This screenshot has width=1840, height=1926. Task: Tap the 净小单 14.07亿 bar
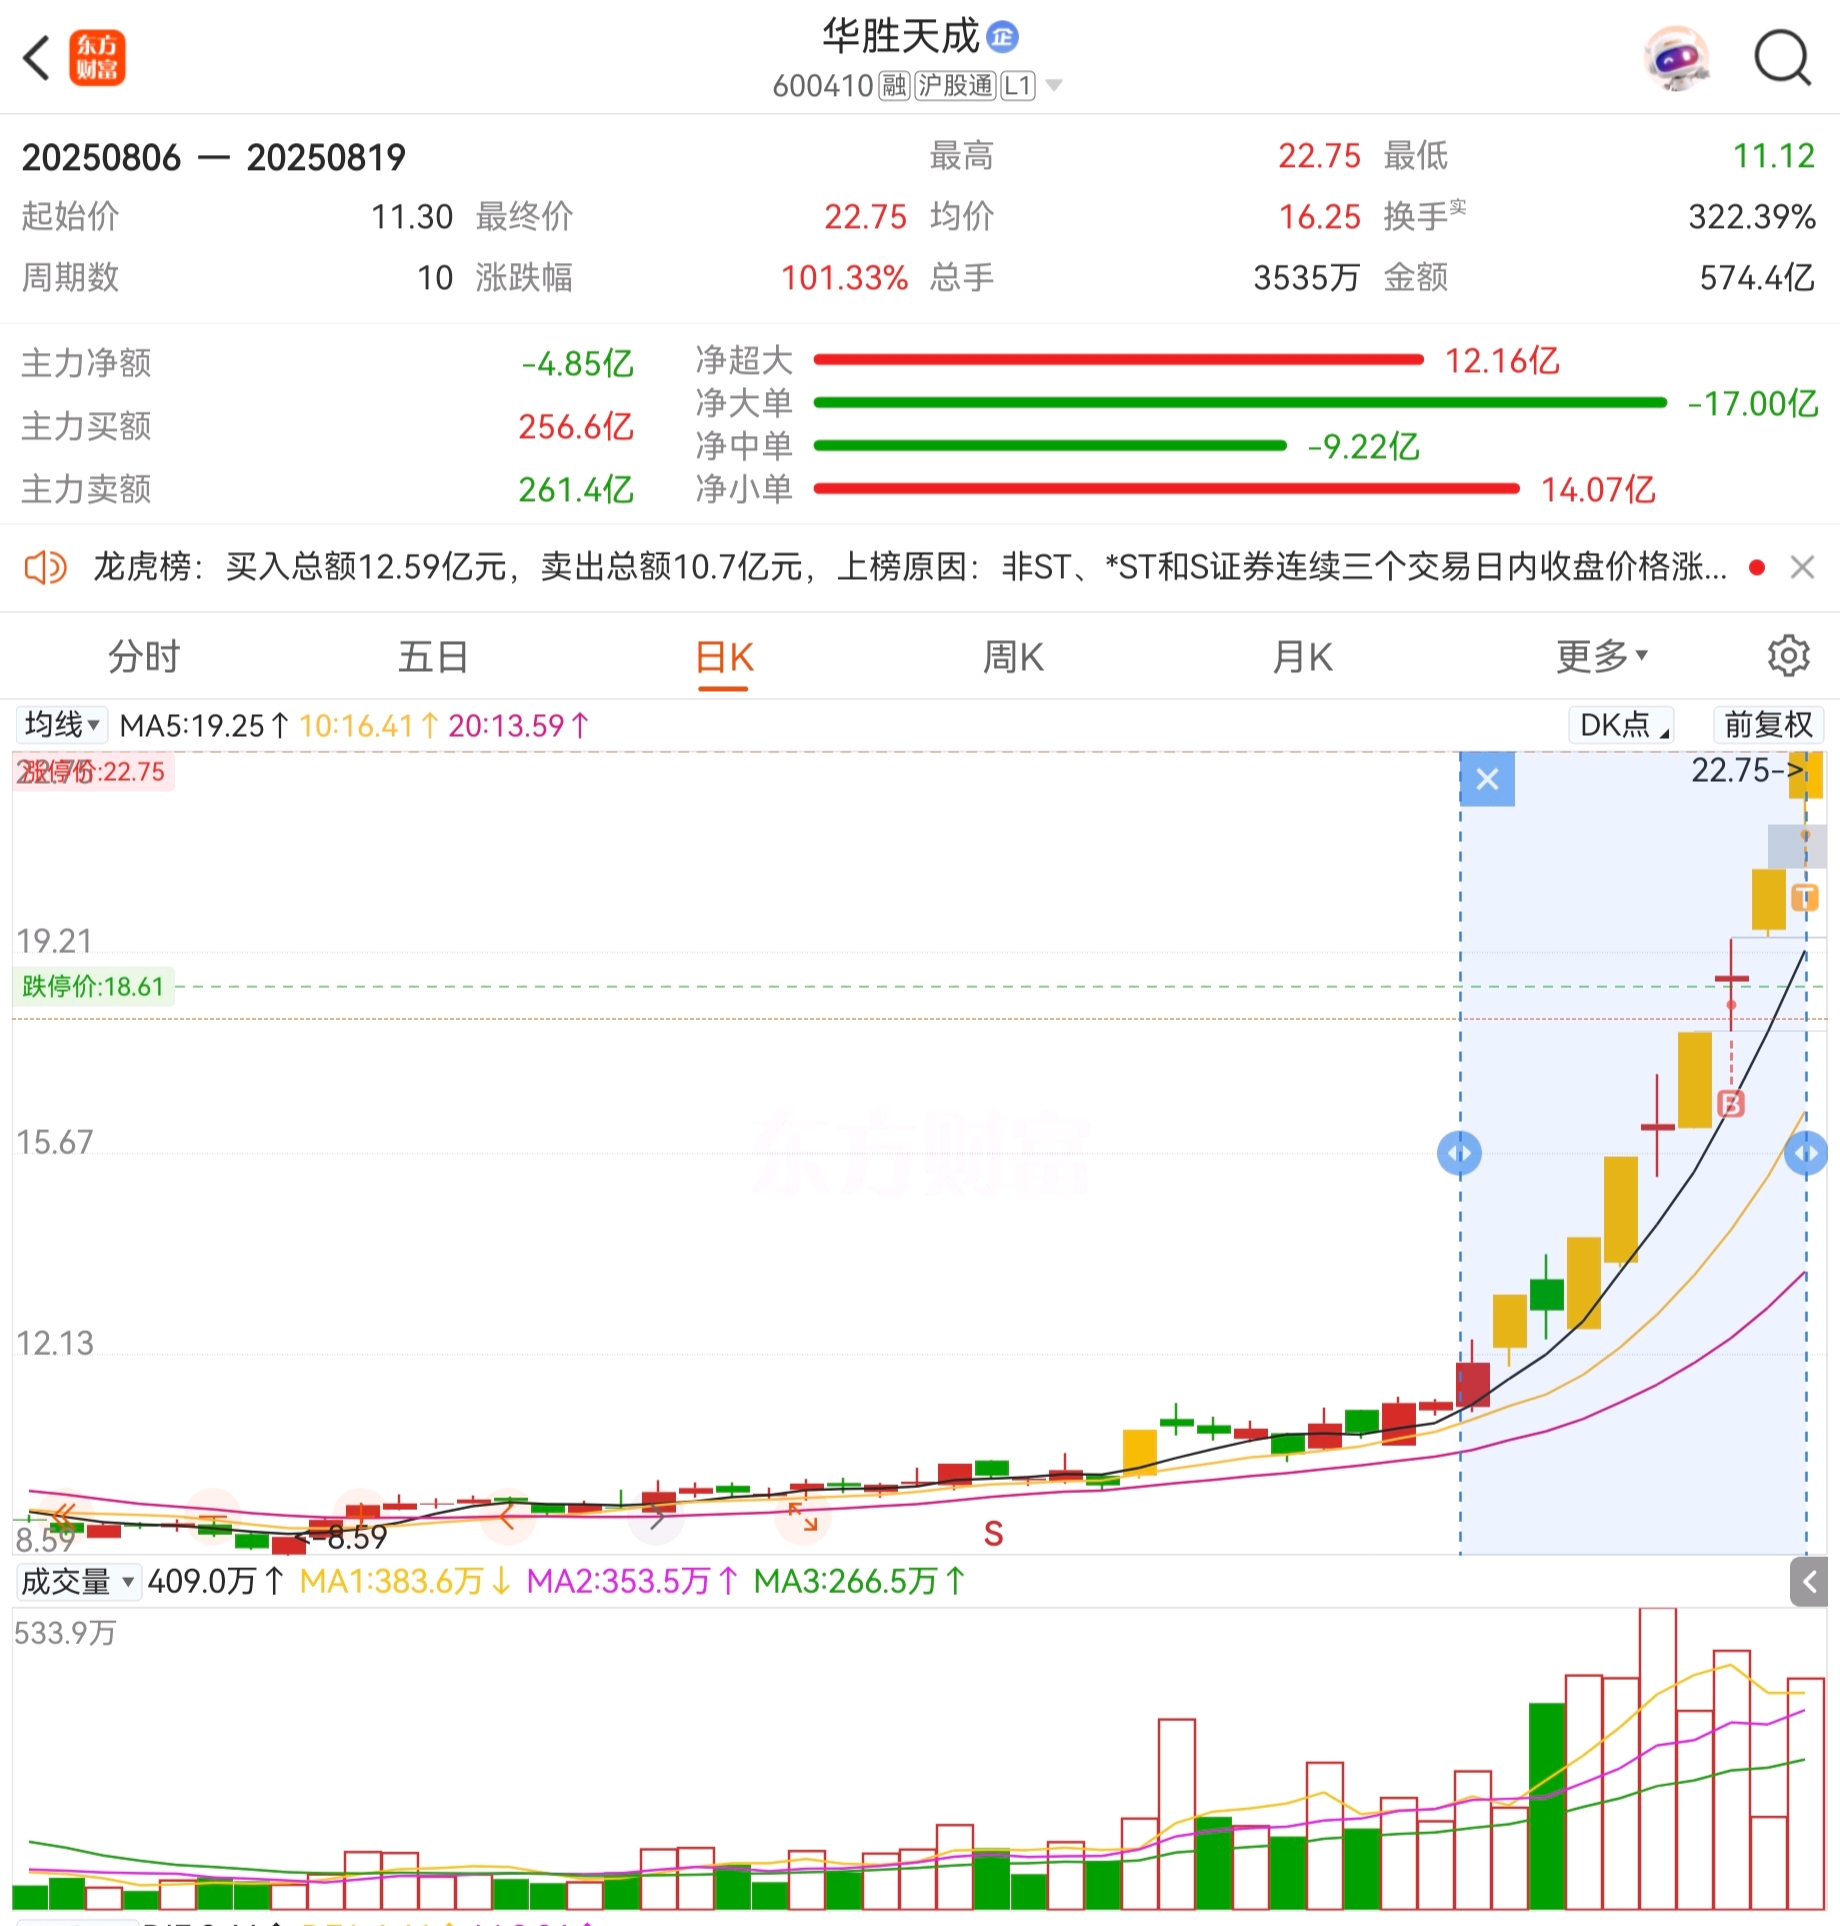pyautogui.click(x=1166, y=488)
